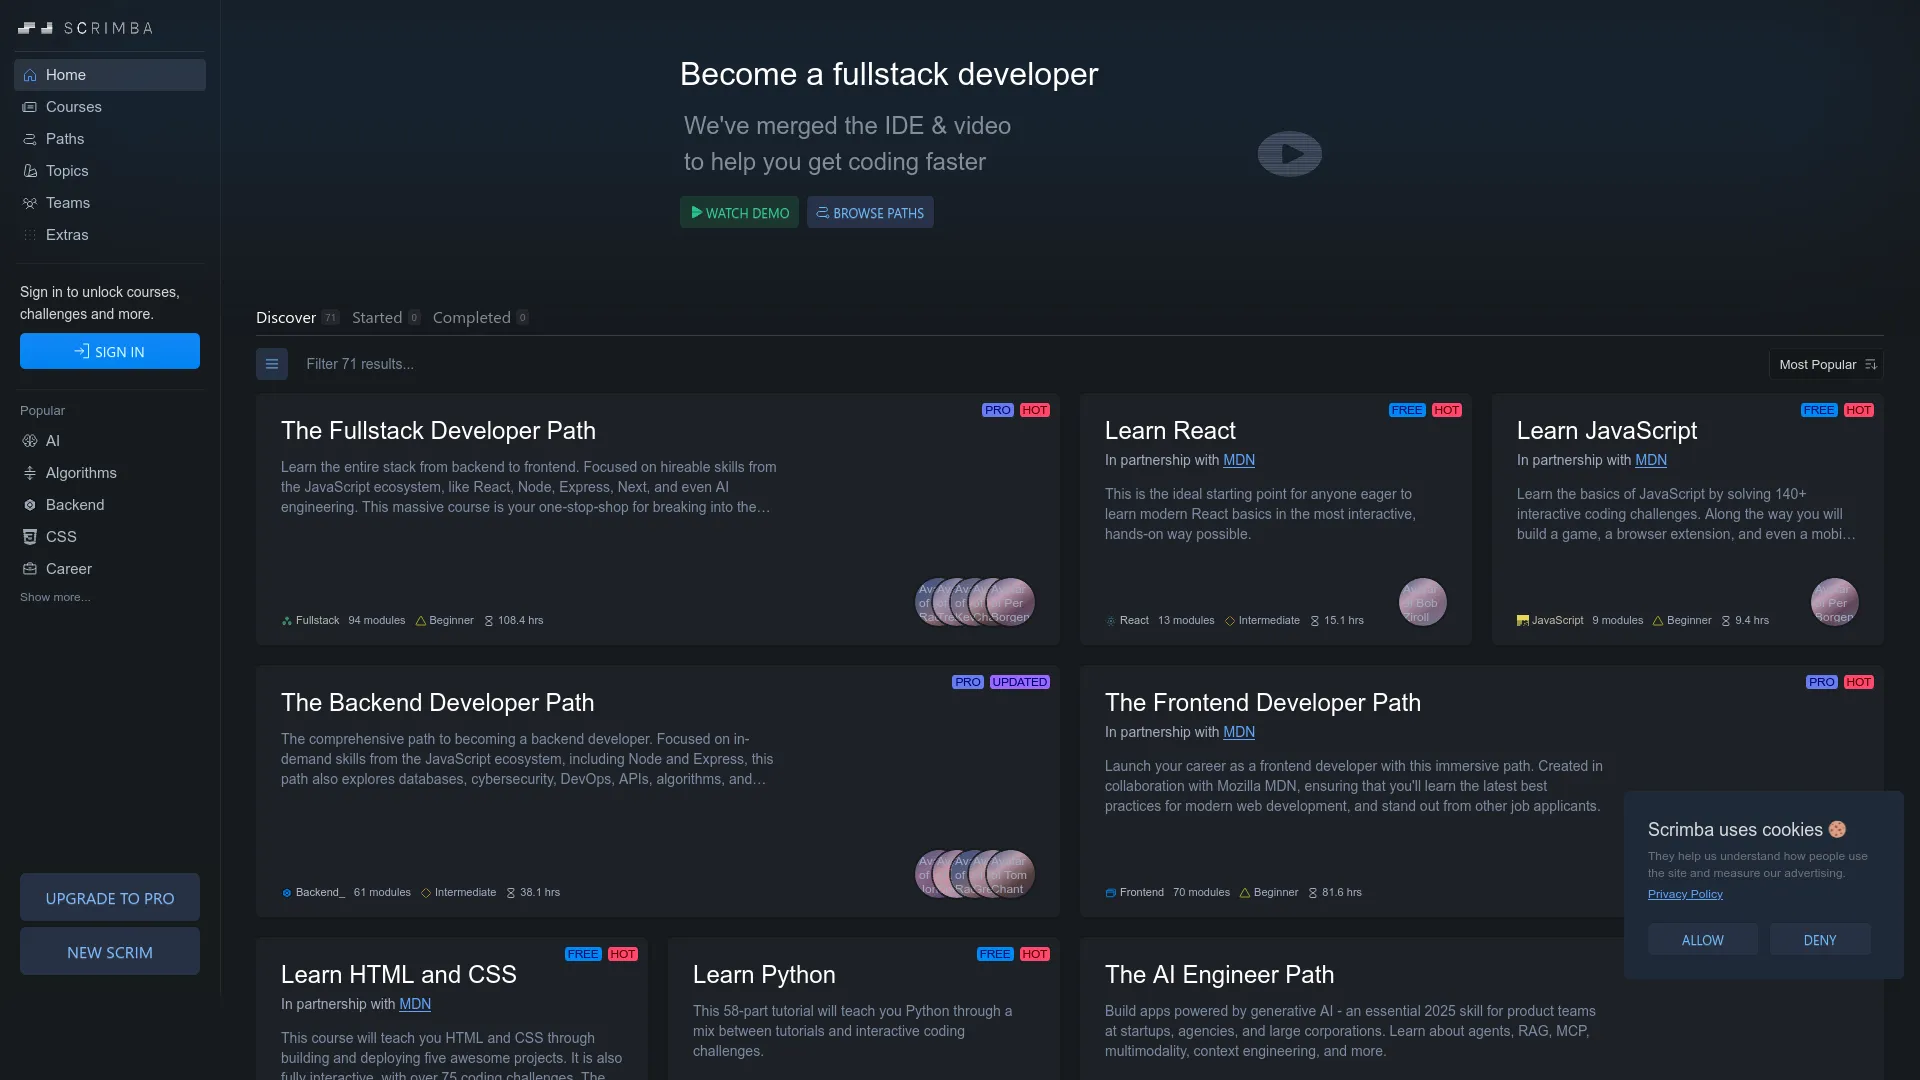Click FREE badge on Learn HTML and CSS
Screen dimensions: 1920x1080
583,954
